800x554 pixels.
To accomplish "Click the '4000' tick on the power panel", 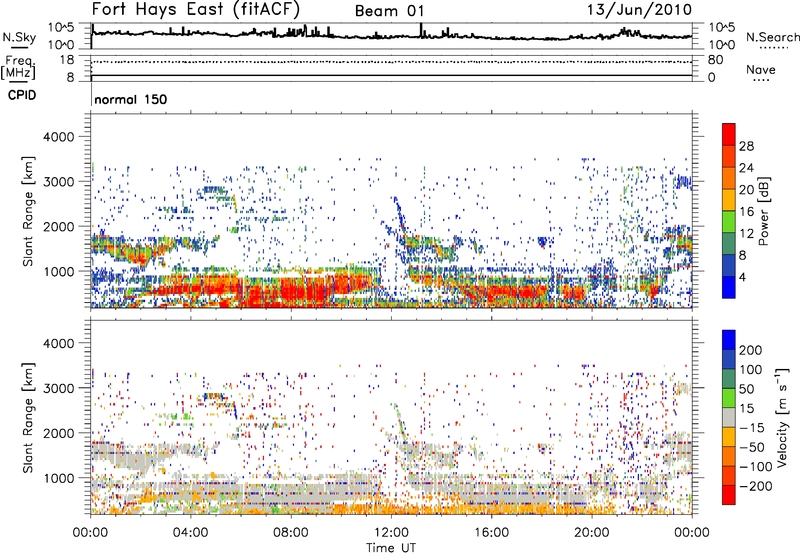I will [x=58, y=137].
